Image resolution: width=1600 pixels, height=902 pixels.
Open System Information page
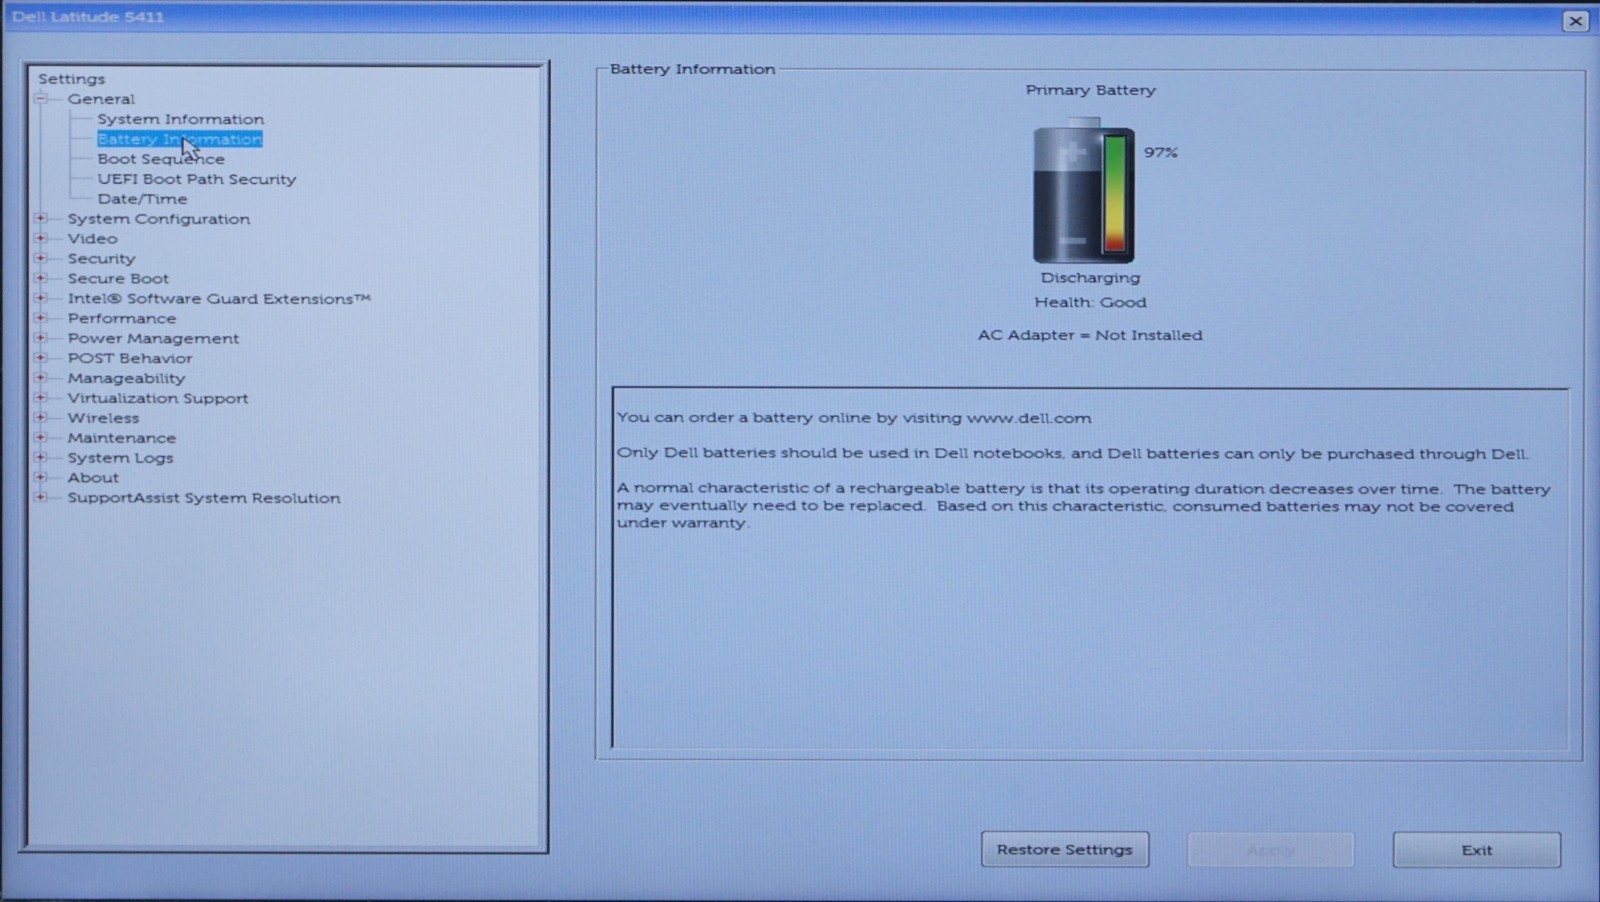click(x=181, y=119)
